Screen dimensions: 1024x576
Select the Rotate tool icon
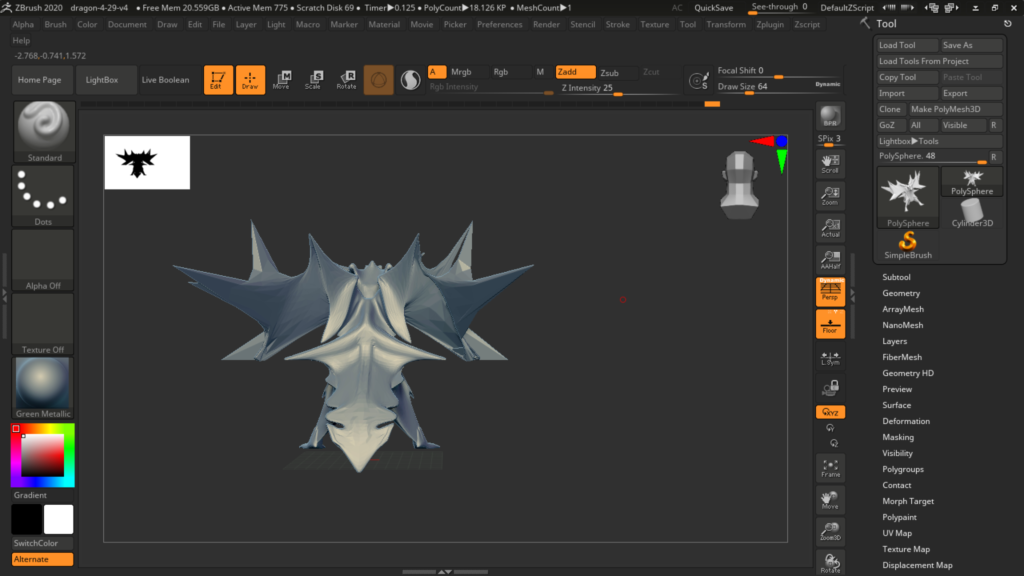pyautogui.click(x=346, y=80)
